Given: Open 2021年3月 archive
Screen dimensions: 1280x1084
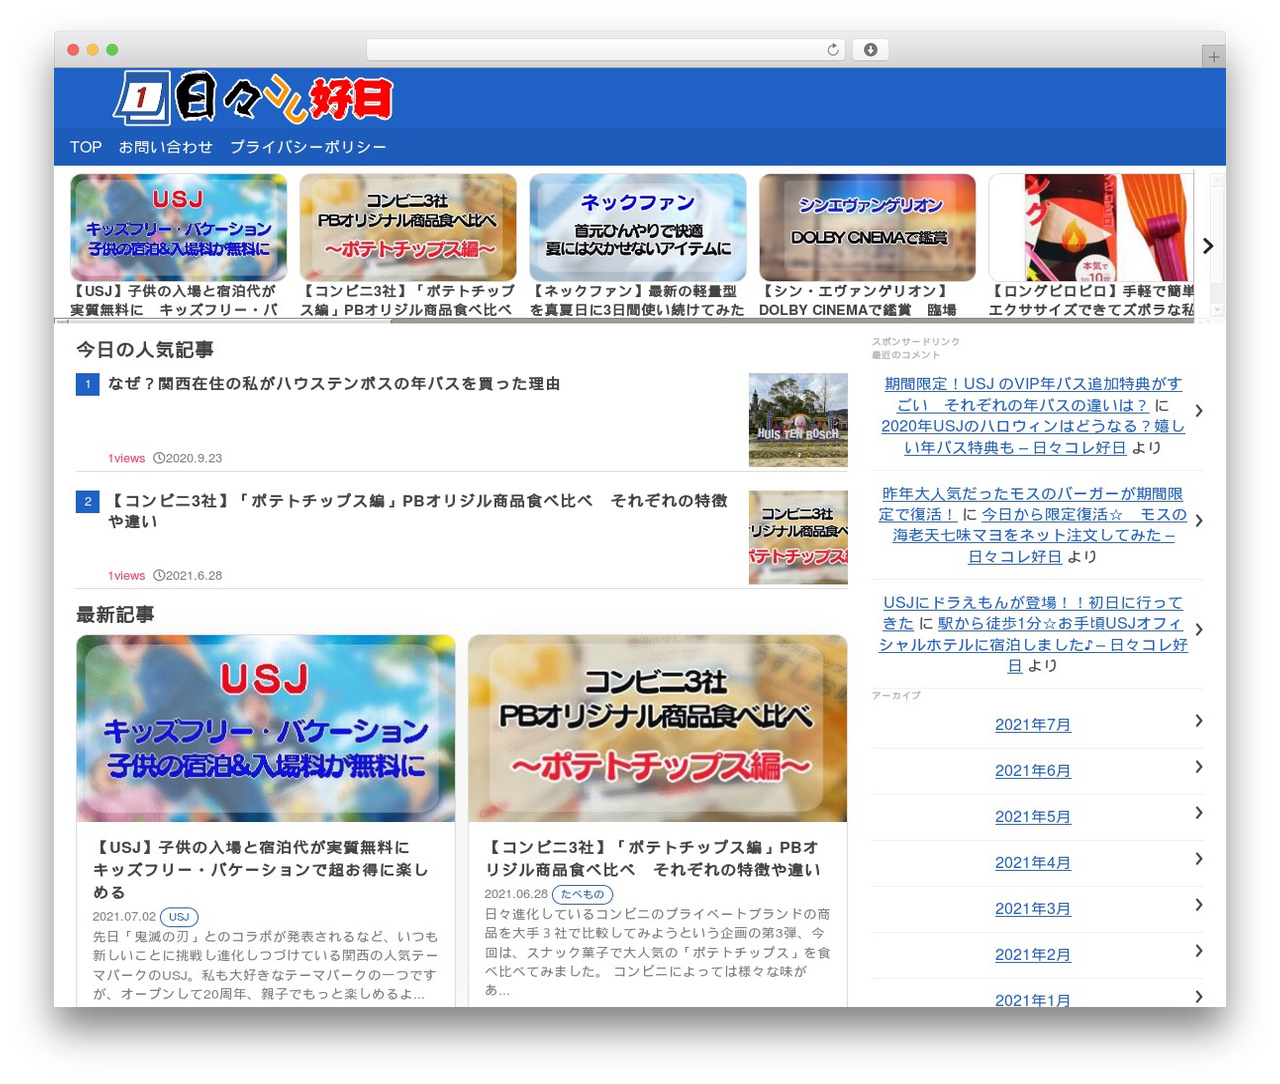Looking at the screenshot, I should [x=1033, y=909].
